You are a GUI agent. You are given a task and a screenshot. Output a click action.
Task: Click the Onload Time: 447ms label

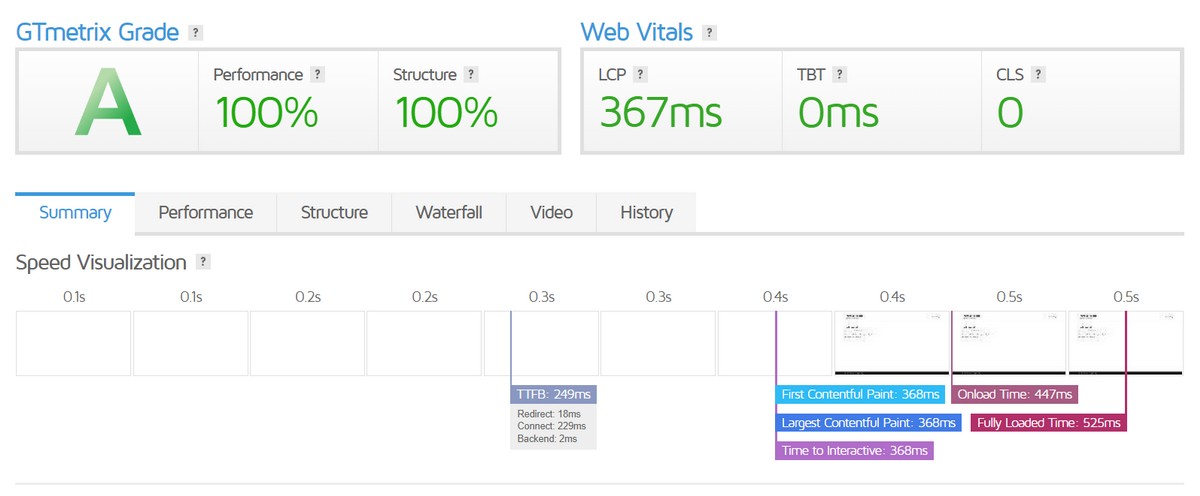(x=1014, y=394)
